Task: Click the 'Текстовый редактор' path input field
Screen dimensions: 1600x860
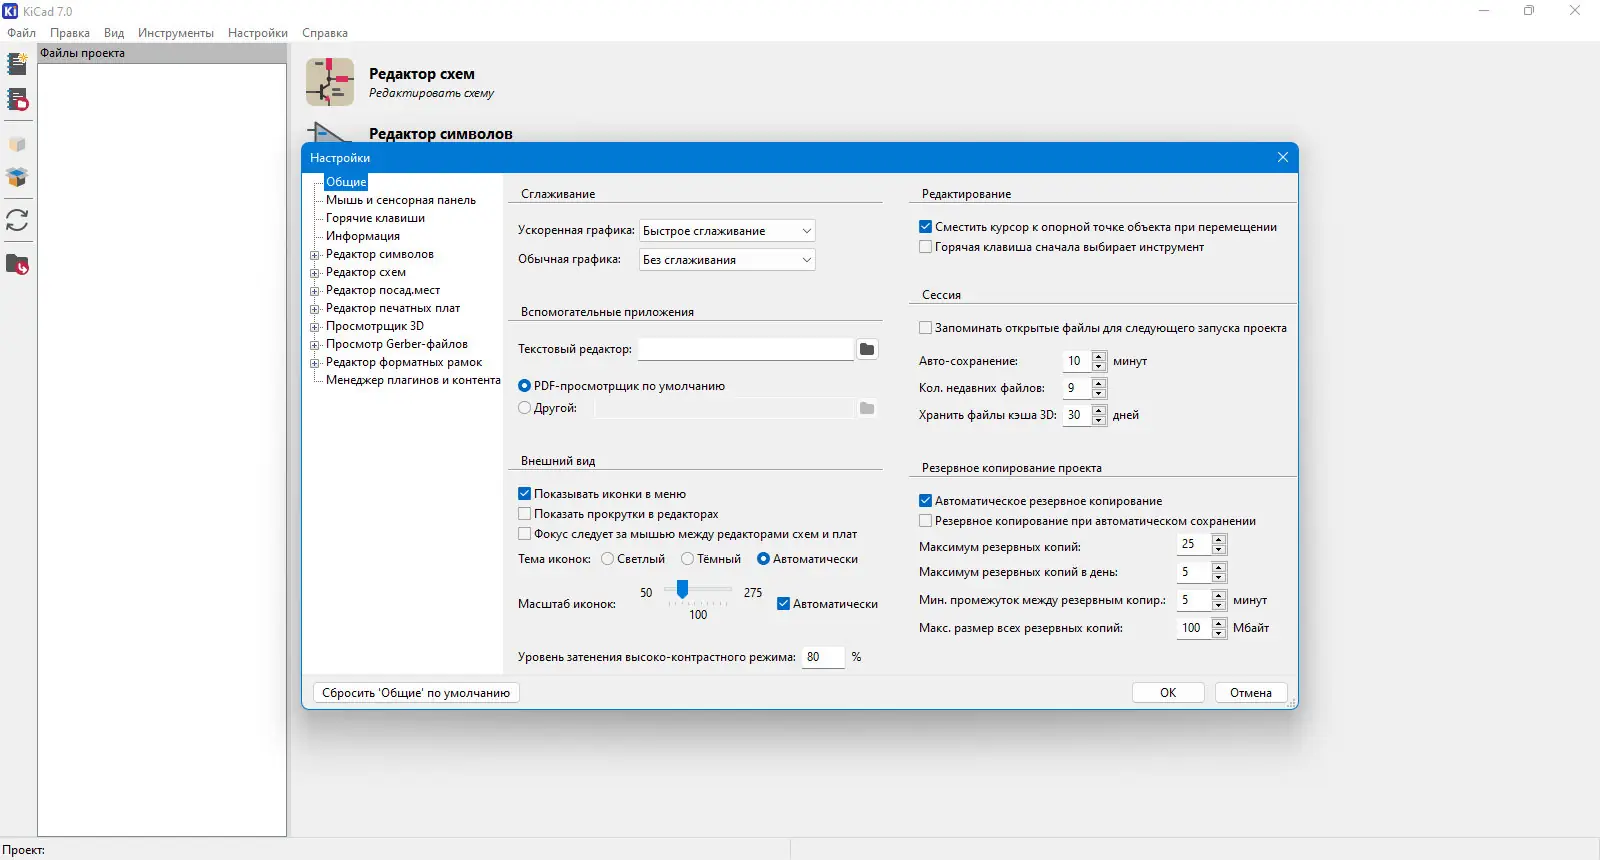Action: click(746, 349)
